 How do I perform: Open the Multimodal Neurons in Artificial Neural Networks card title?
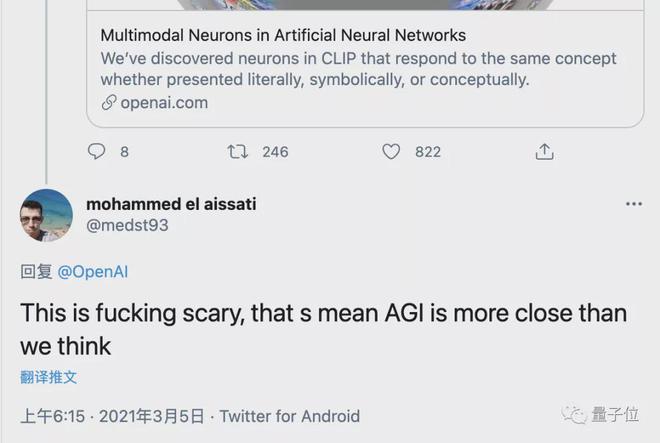pos(283,35)
